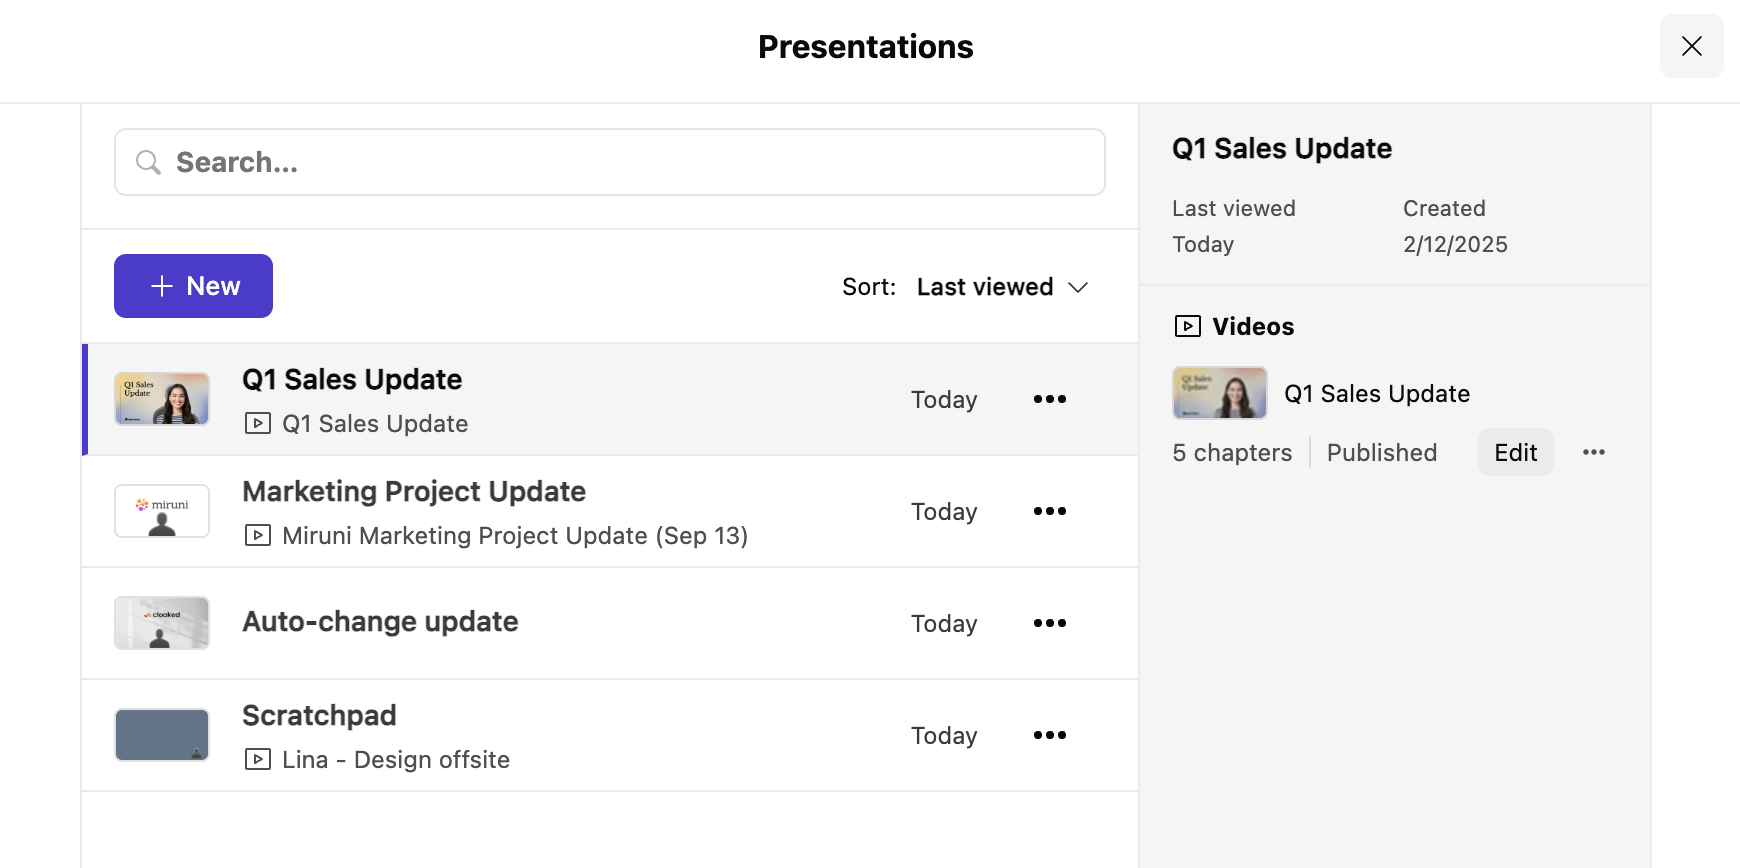Click video icon beside Q1 Sales Update subtitle
The width and height of the screenshot is (1740, 868).
coord(257,423)
